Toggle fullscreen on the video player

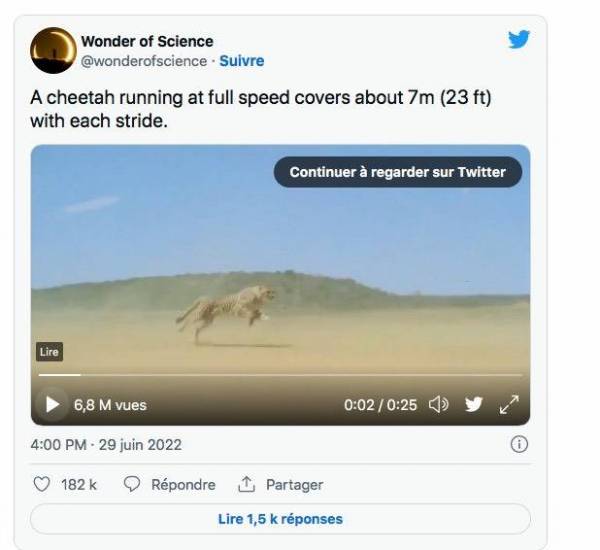point(509,405)
